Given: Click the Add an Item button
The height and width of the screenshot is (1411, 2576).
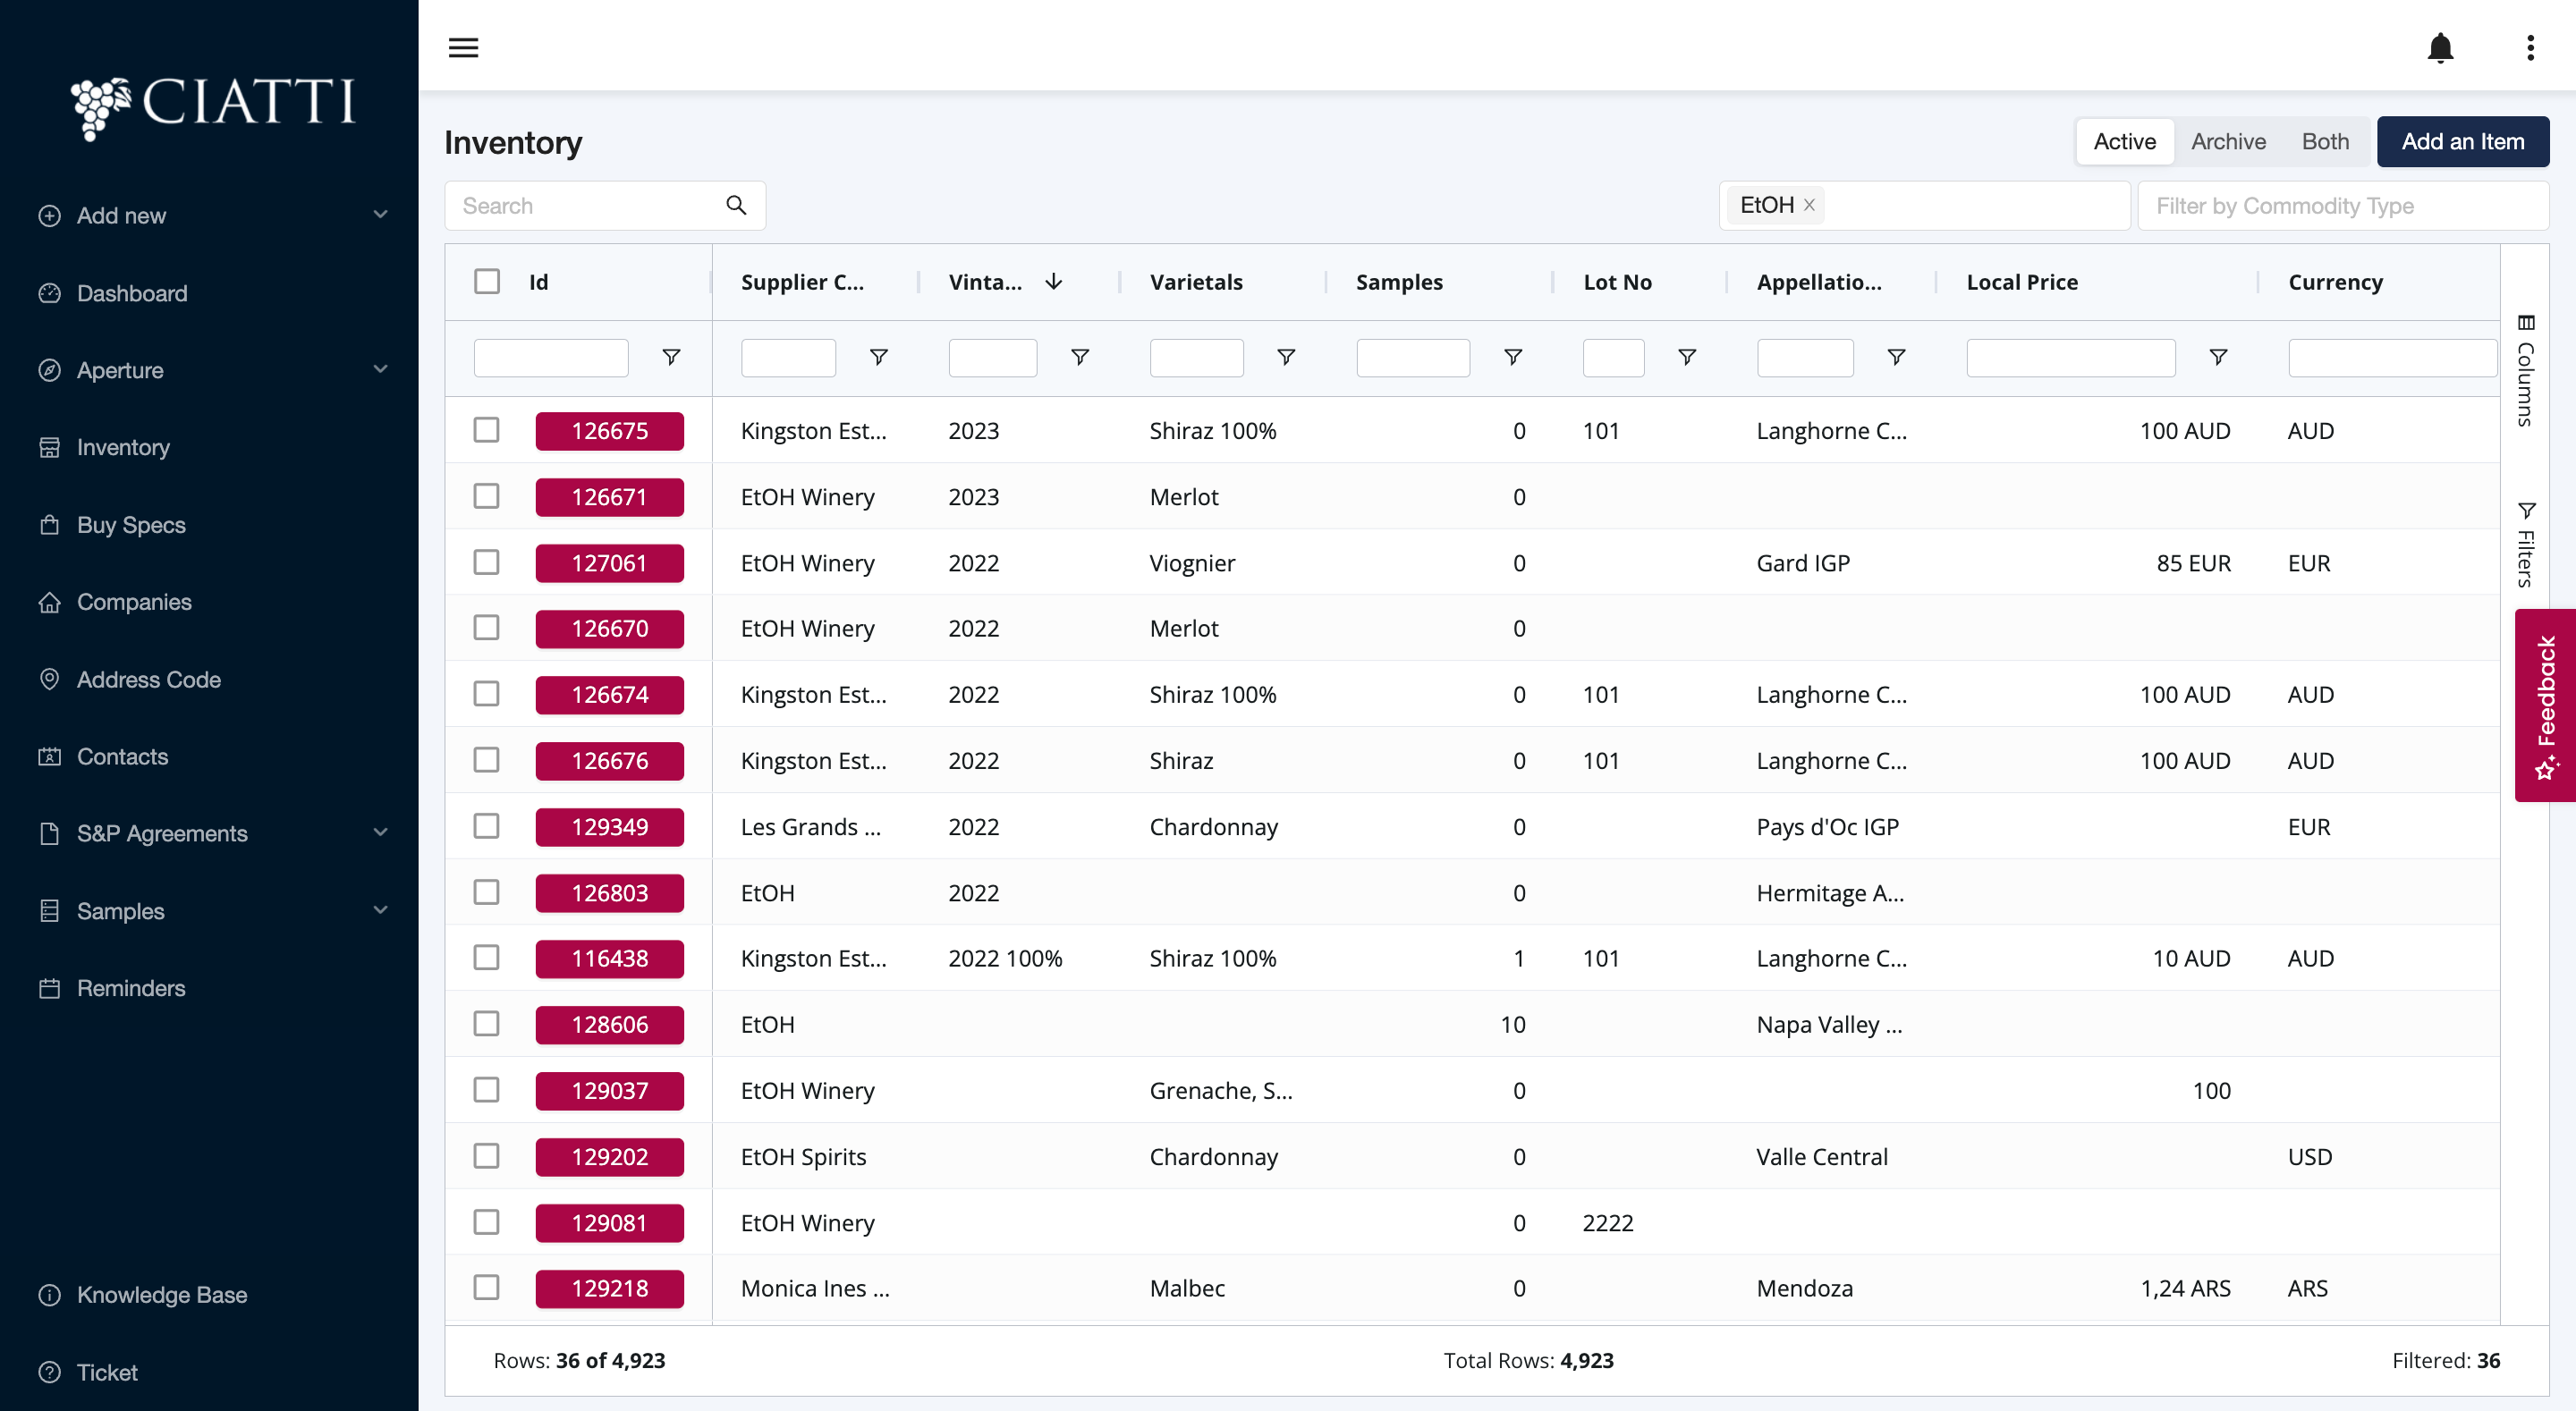Looking at the screenshot, I should point(2462,142).
